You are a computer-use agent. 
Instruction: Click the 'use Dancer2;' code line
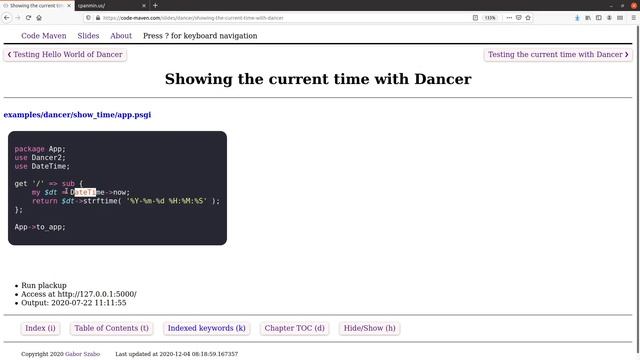click(40, 158)
